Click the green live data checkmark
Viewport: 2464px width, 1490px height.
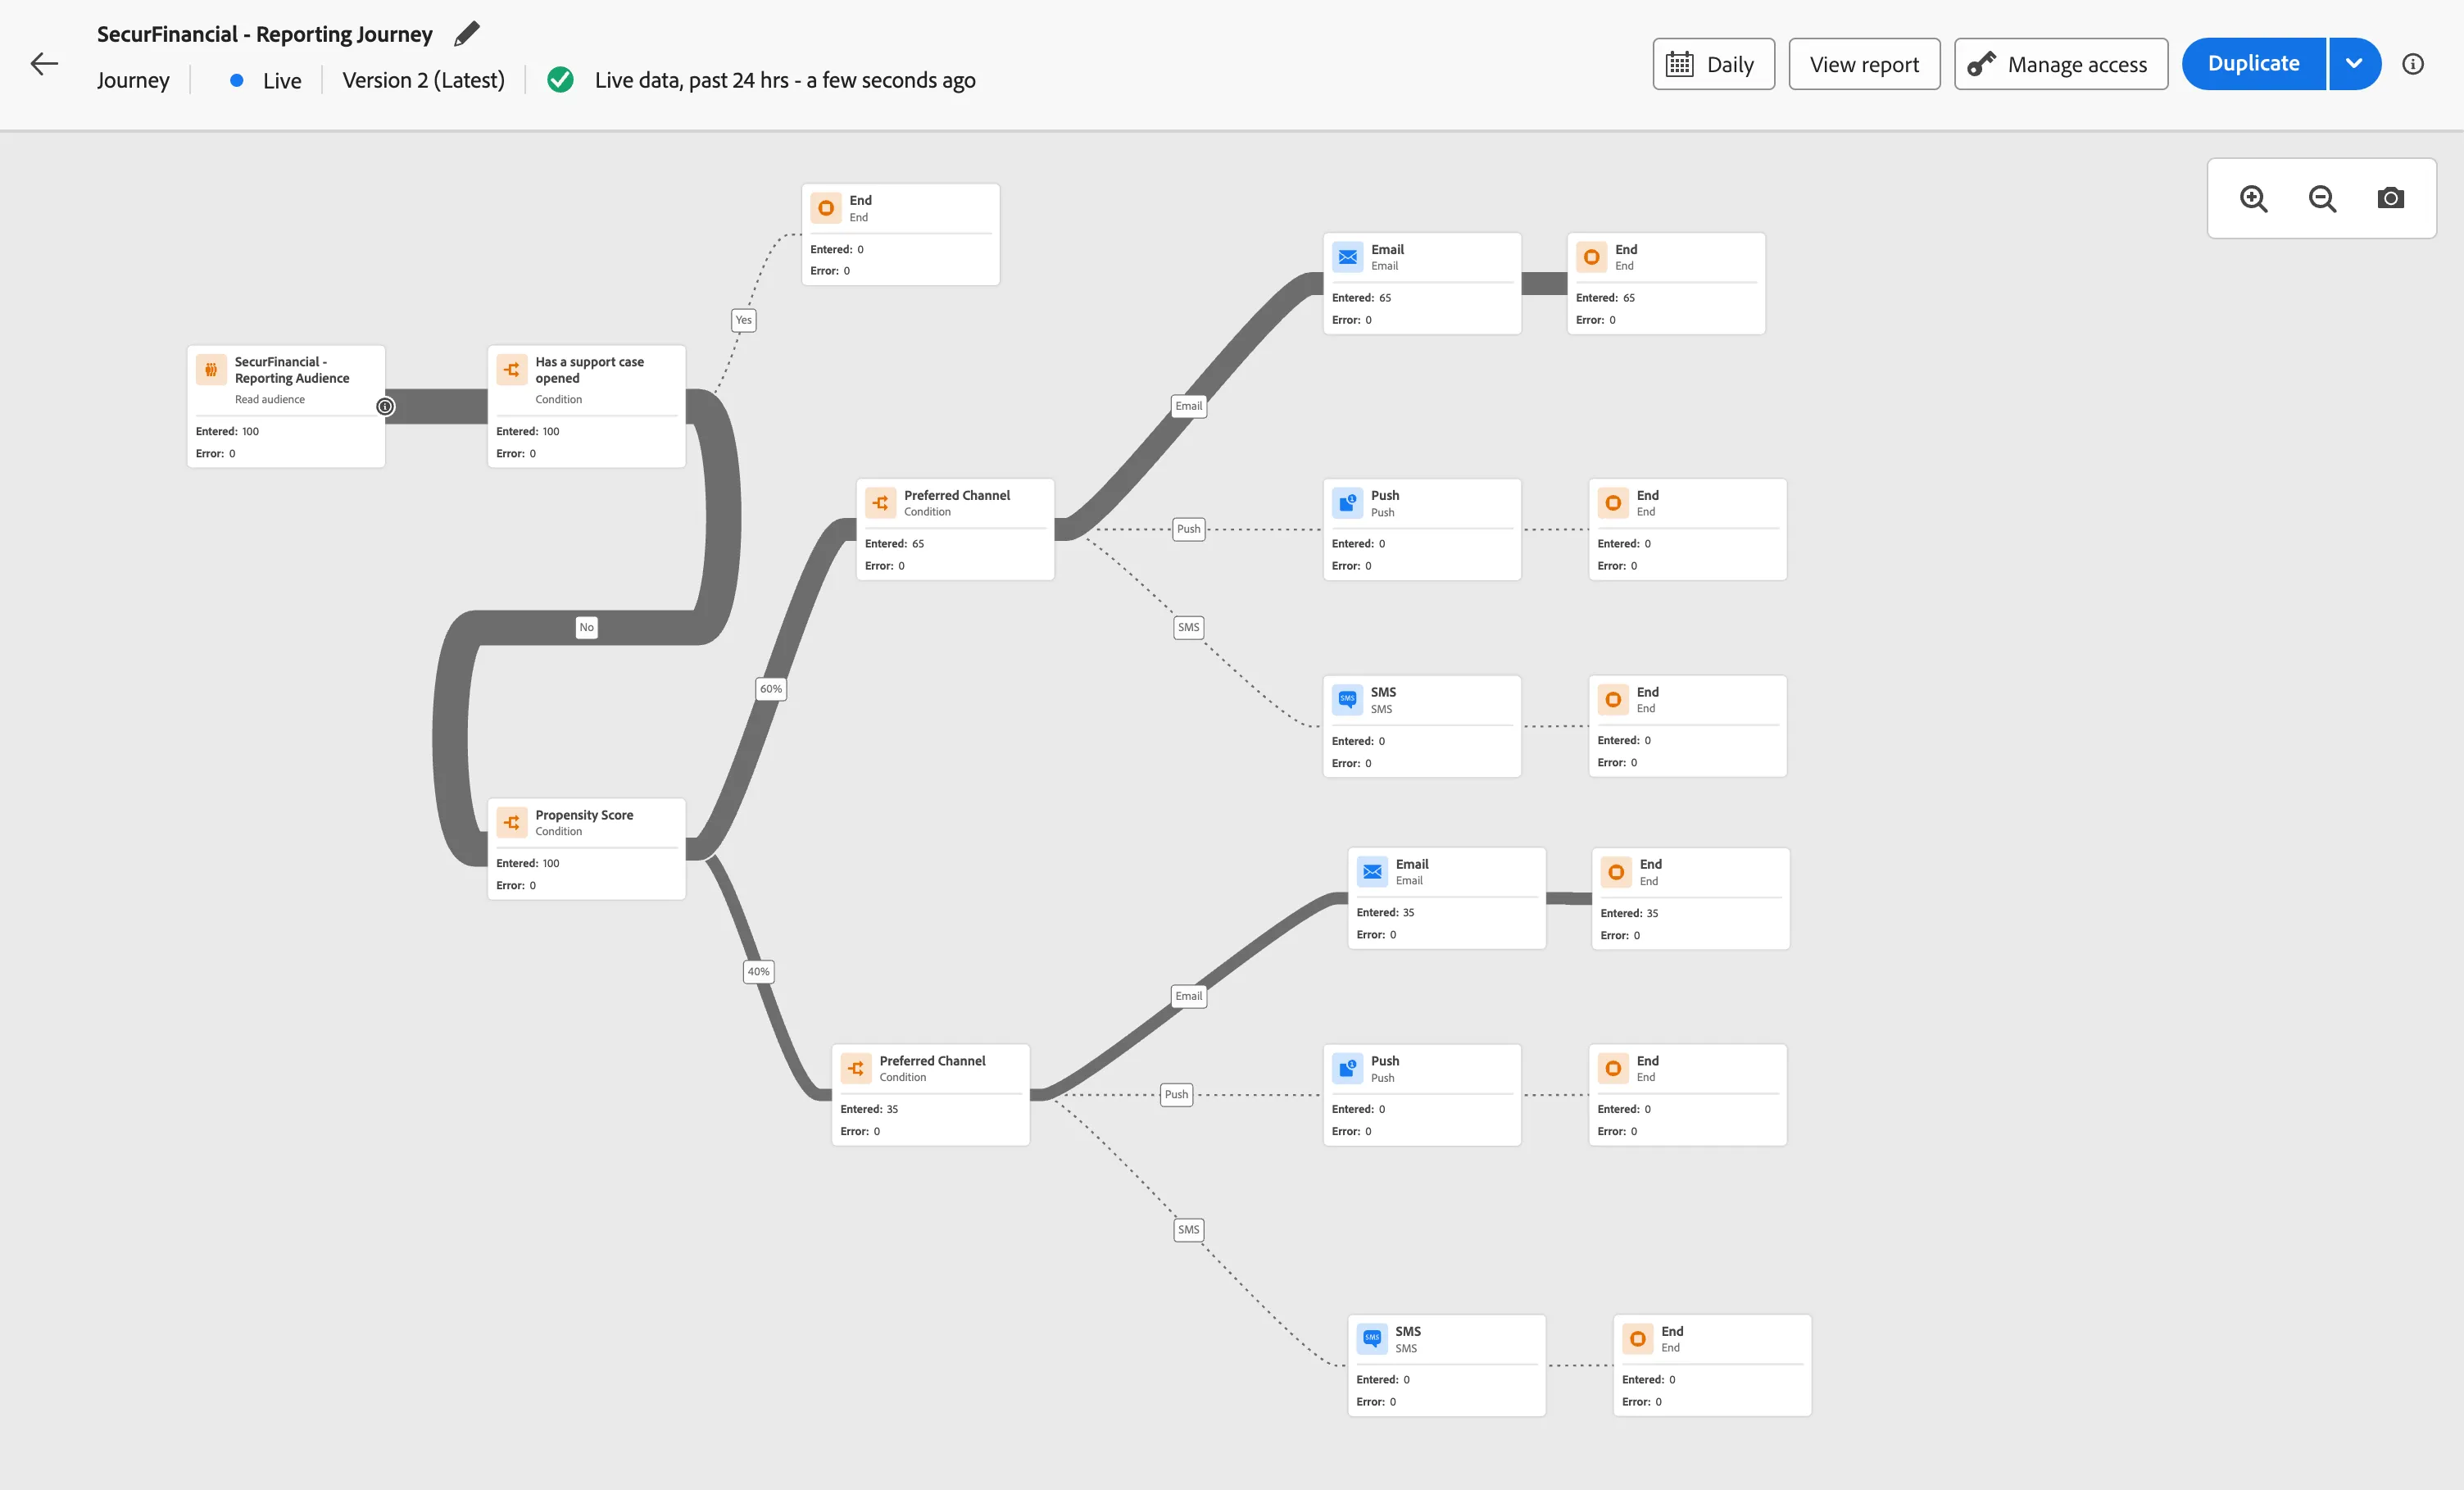click(x=561, y=80)
